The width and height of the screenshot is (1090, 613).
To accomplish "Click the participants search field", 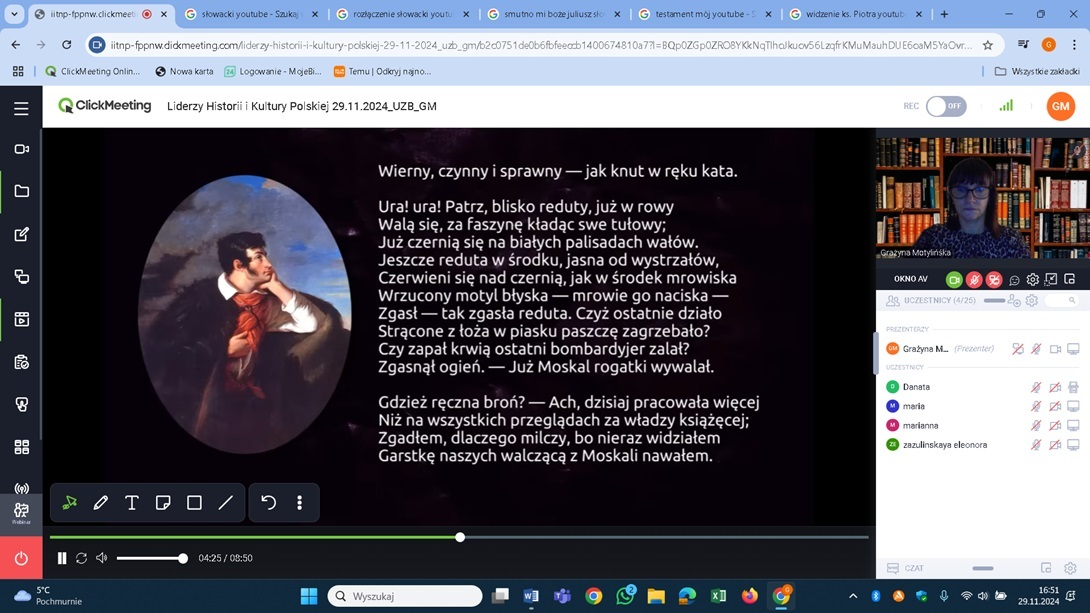I will pos(1061,300).
